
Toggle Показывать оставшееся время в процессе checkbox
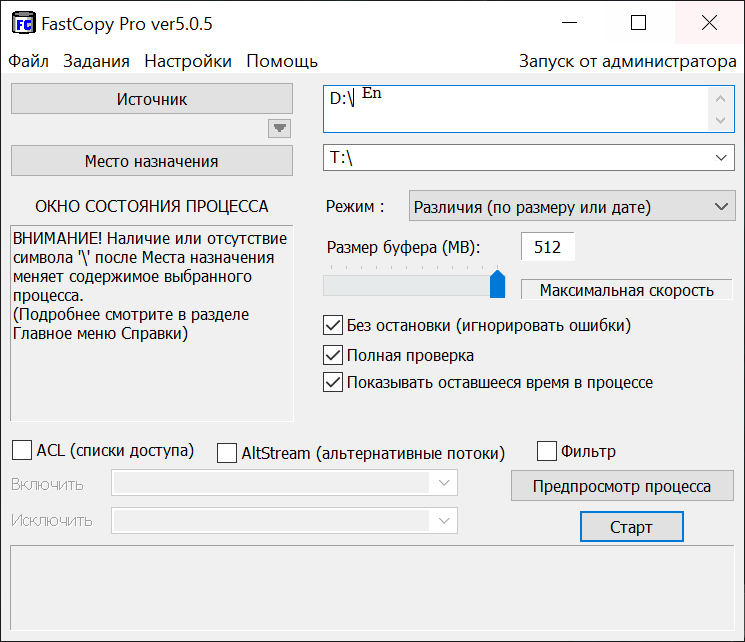[x=333, y=382]
